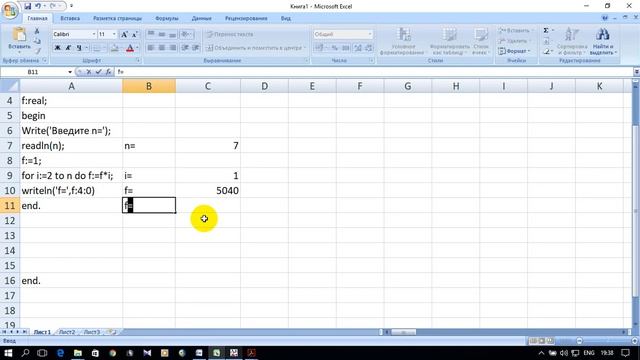
Task: Open the Формат cells dropdown
Action: coord(514,51)
